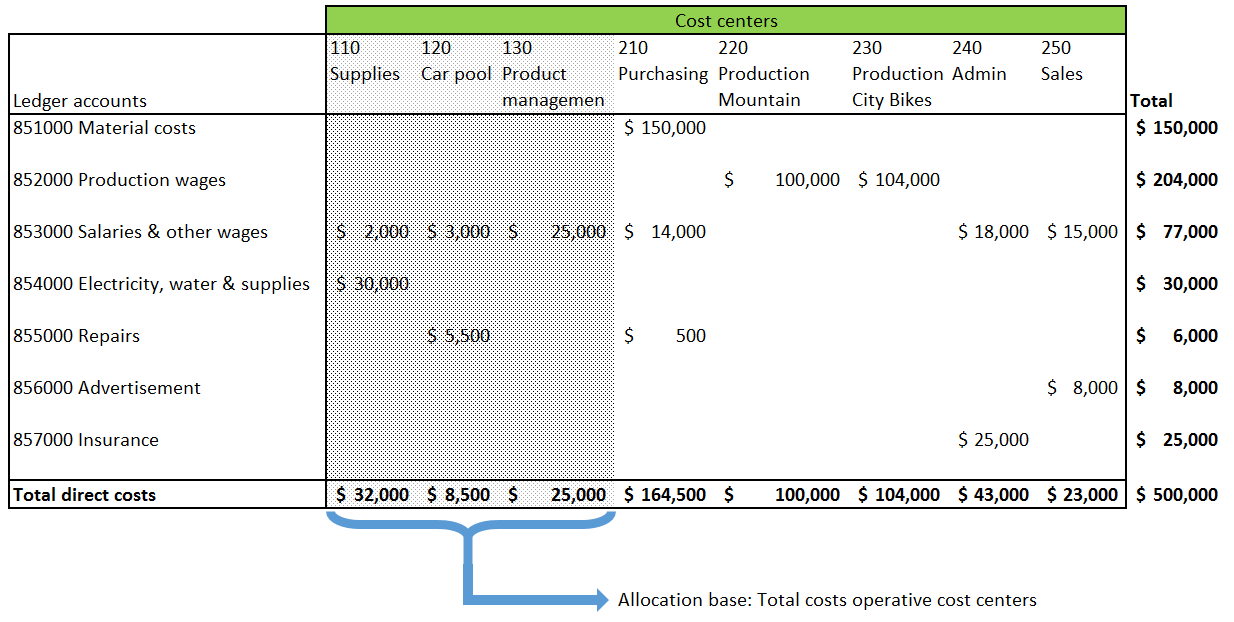Click the 230 Production City Bikes header

coord(897,74)
